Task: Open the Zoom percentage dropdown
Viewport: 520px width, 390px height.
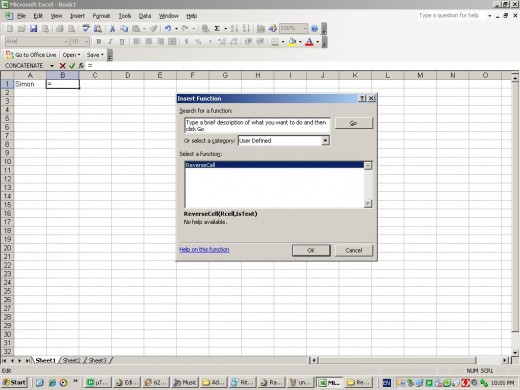Action: 305,29
